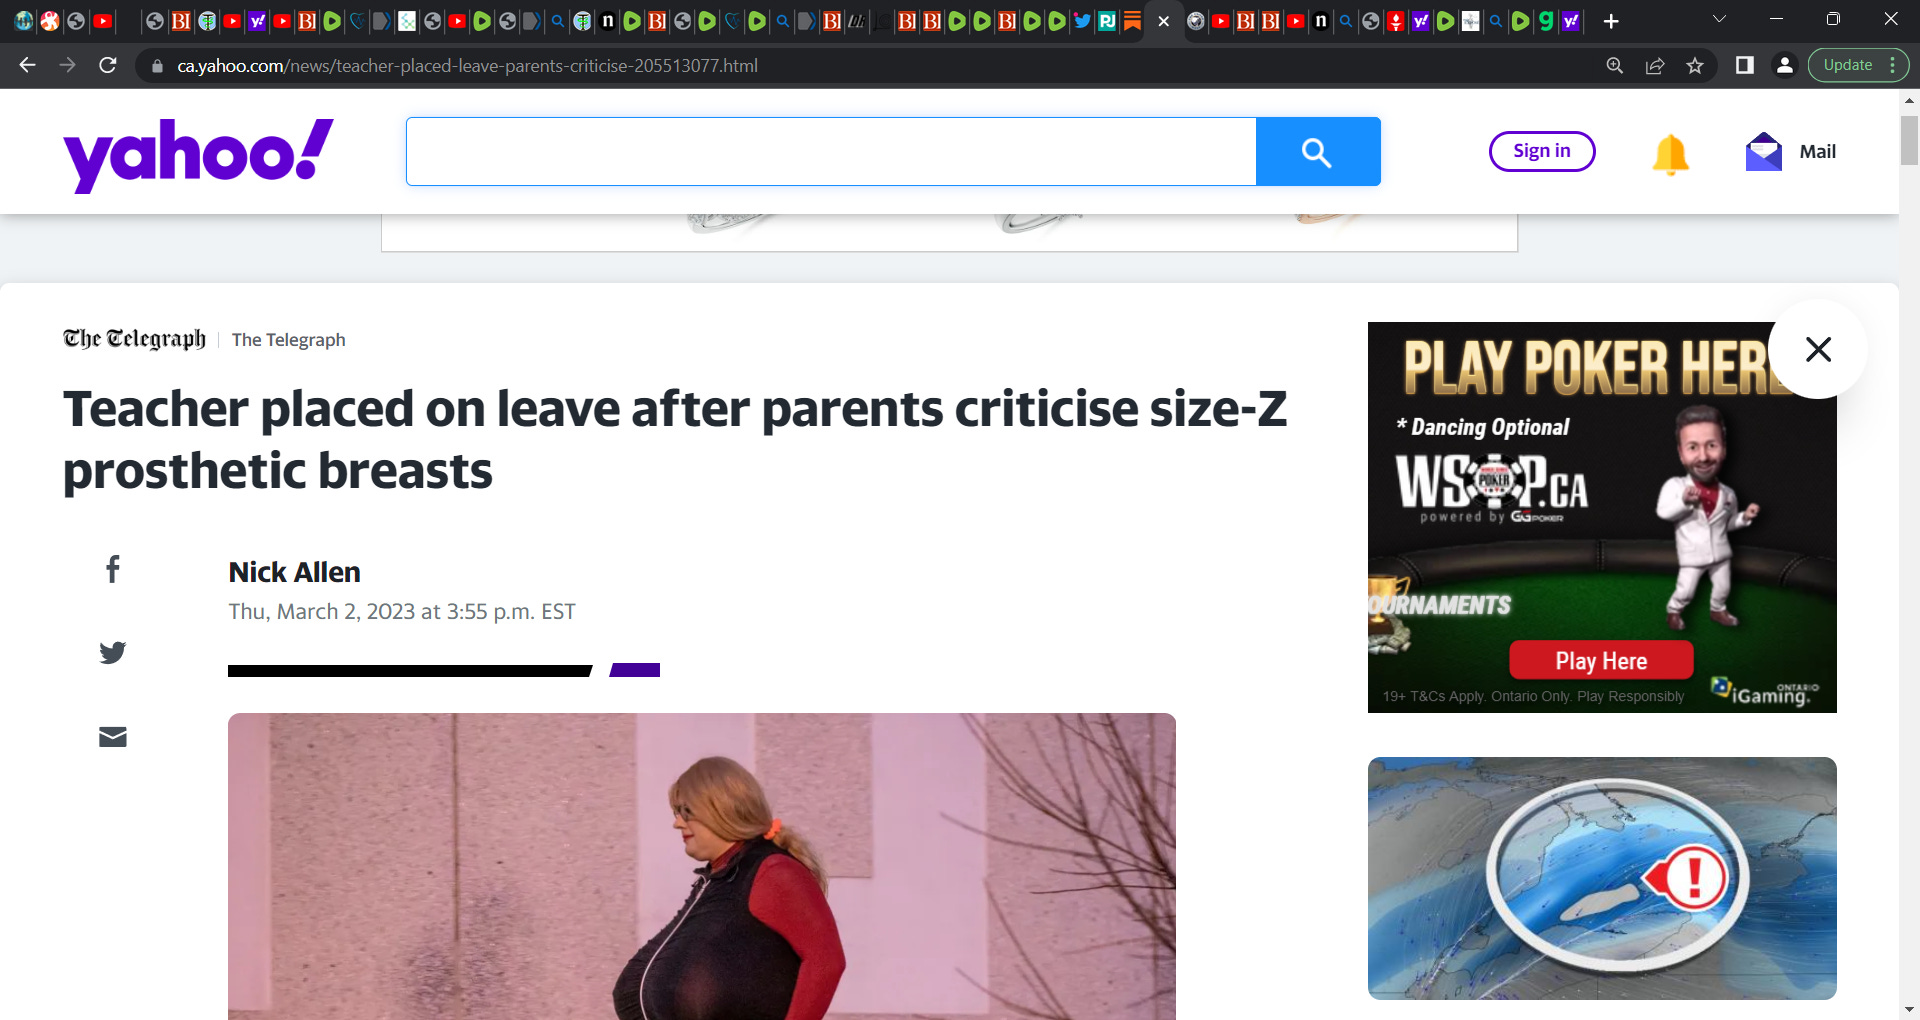Image resolution: width=1920 pixels, height=1020 pixels.
Task: Click the address bar URL
Action: (x=467, y=66)
